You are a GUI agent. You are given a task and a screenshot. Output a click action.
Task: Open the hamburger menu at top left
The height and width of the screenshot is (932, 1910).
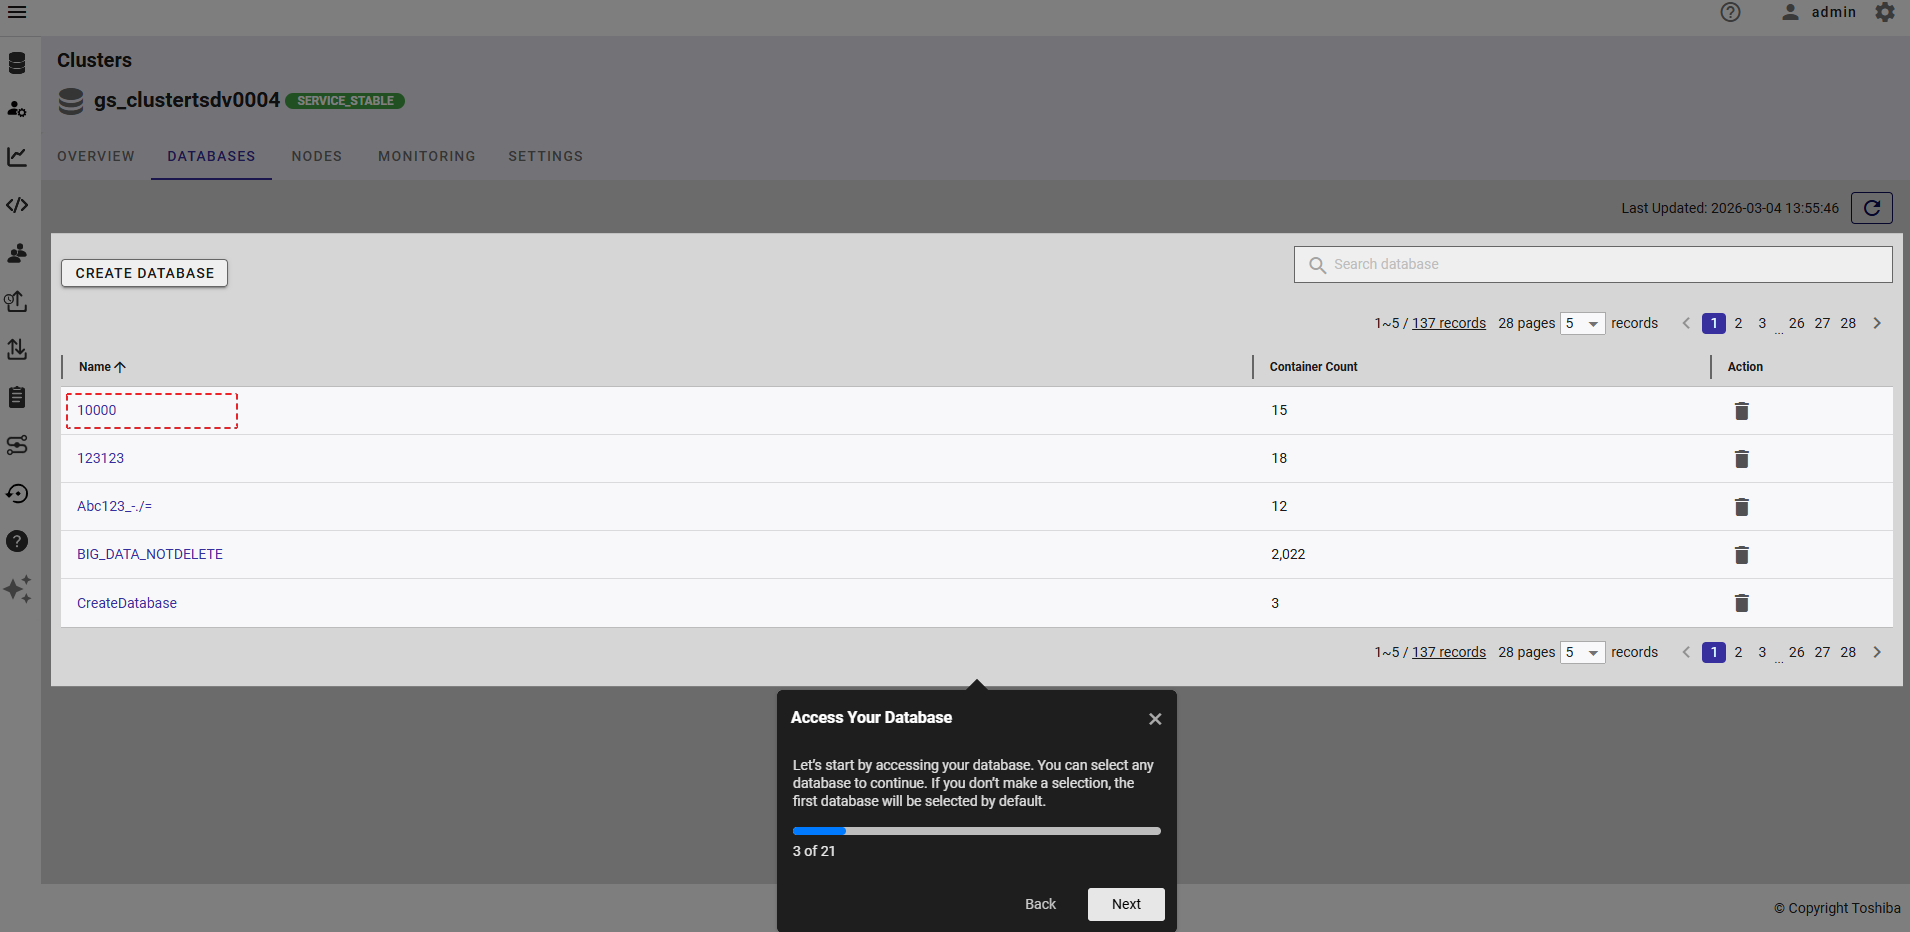click(17, 12)
